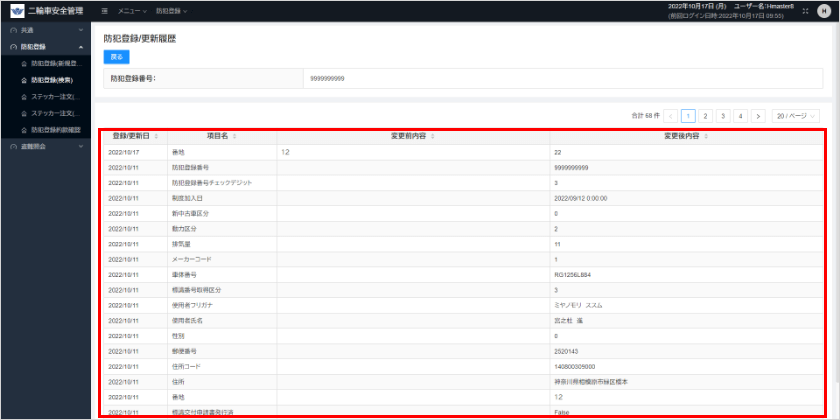Click the 合計 68 件 total count text
This screenshot has height=420, width=840.
click(x=646, y=116)
